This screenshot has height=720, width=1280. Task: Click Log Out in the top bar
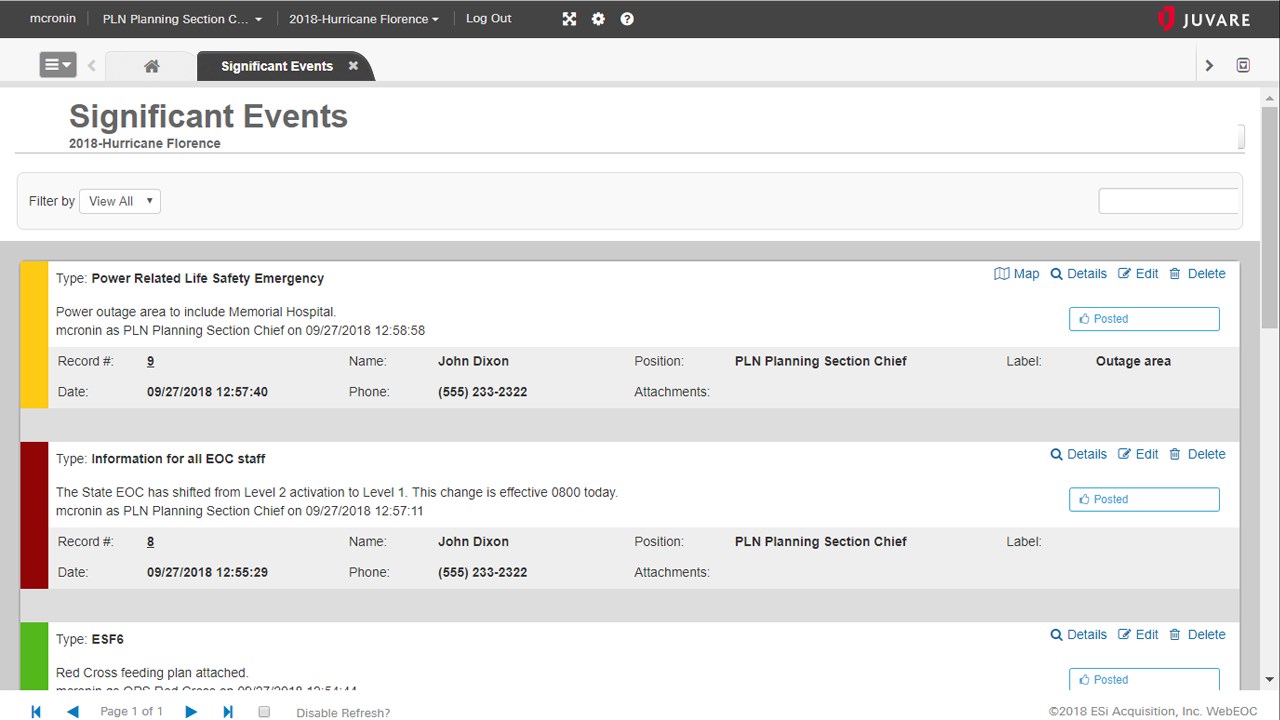tap(488, 18)
